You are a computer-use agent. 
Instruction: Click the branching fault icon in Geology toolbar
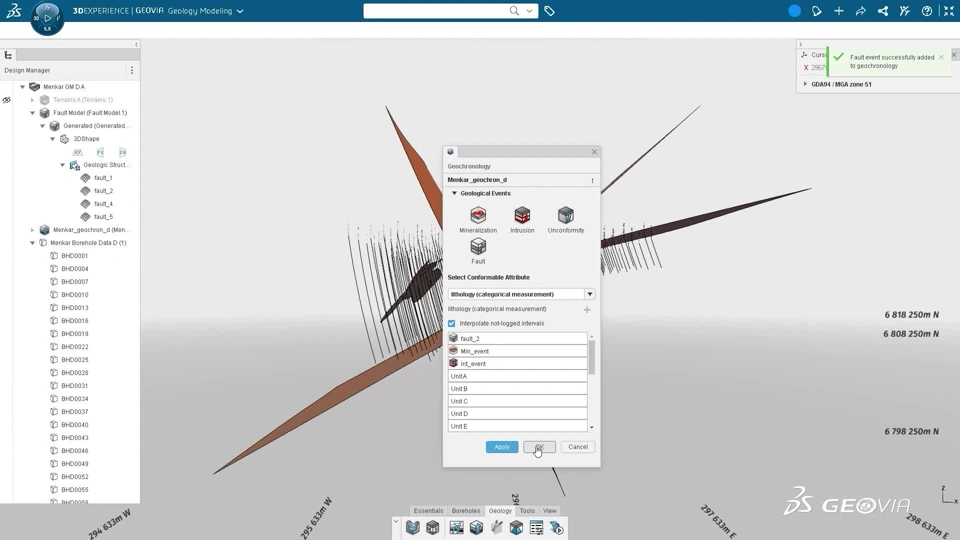coord(497,528)
